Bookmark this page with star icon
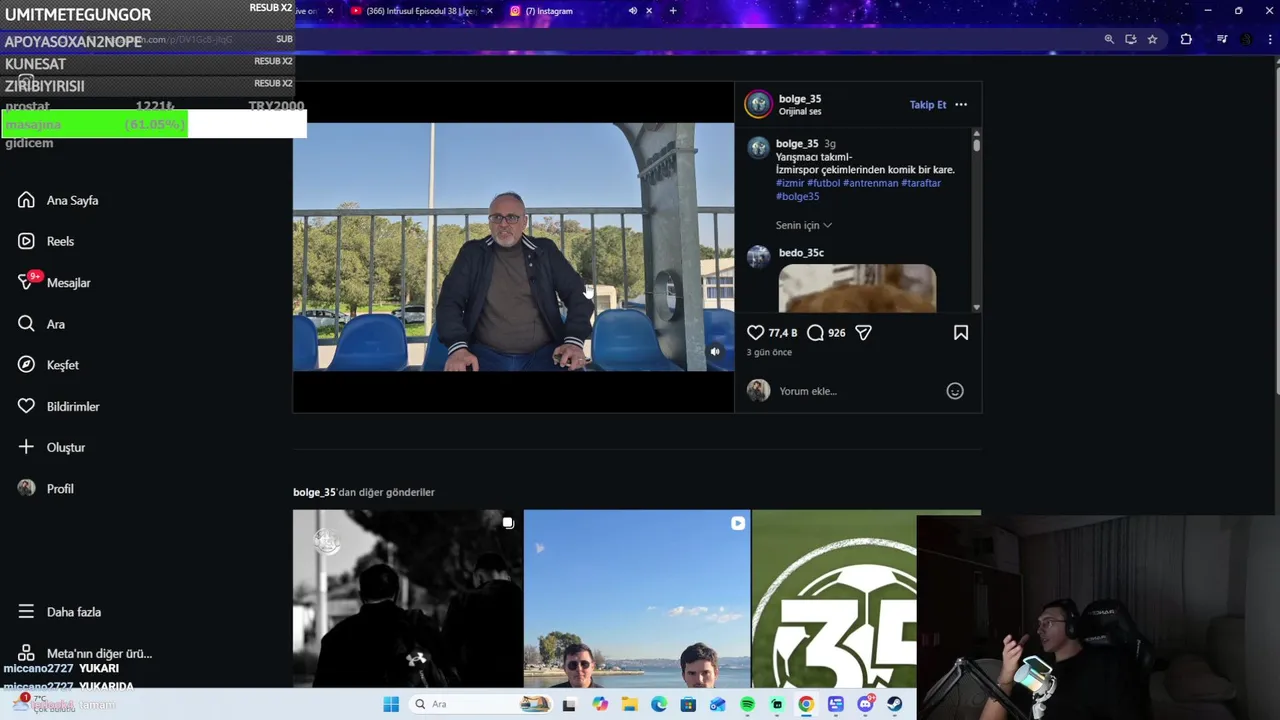1280x720 pixels. 1153,39
